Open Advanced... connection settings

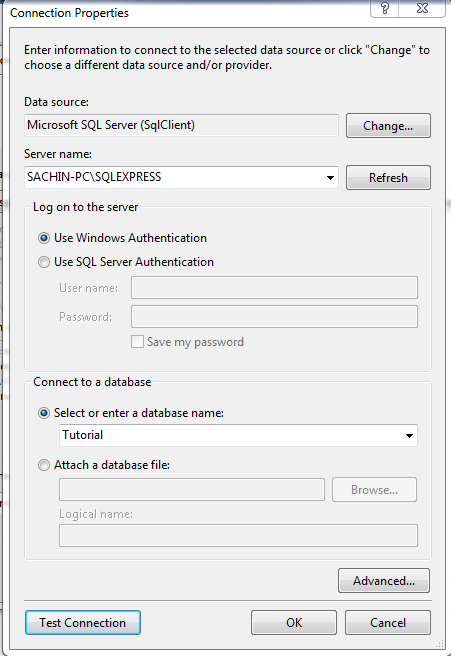click(x=384, y=580)
